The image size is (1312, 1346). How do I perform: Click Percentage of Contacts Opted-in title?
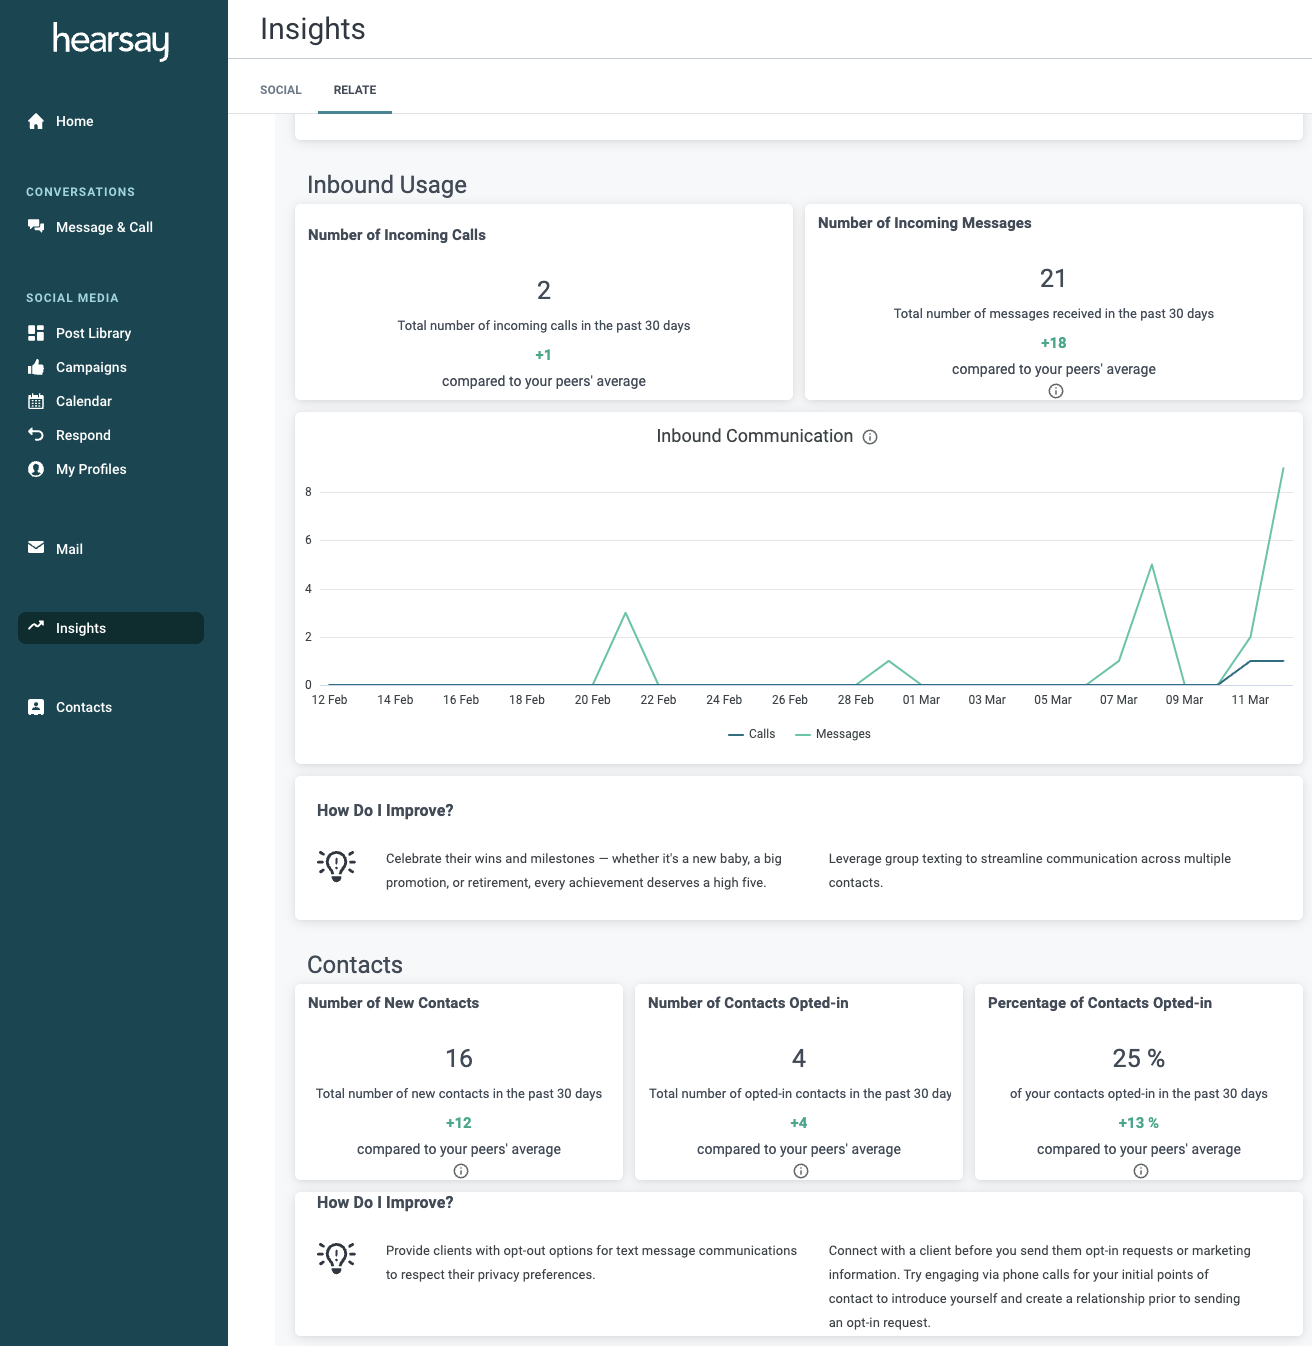tap(1100, 1003)
